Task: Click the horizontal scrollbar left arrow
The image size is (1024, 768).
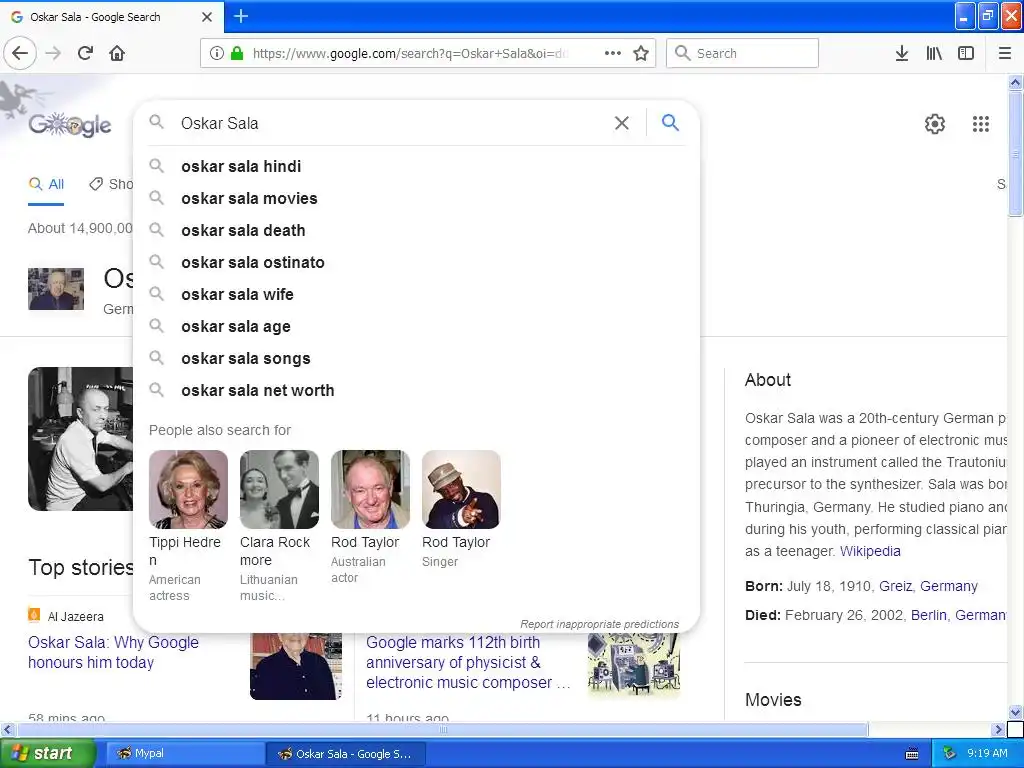Action: pyautogui.click(x=7, y=729)
